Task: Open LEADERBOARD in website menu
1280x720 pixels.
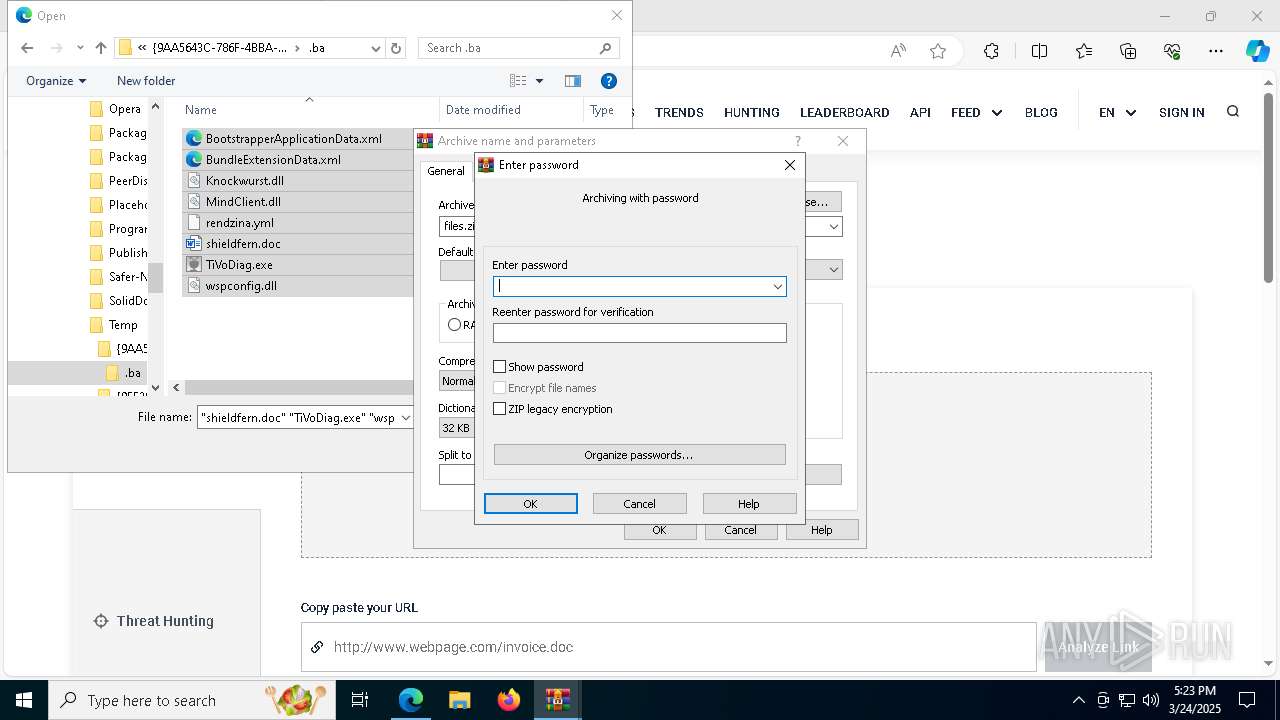Action: tap(844, 112)
